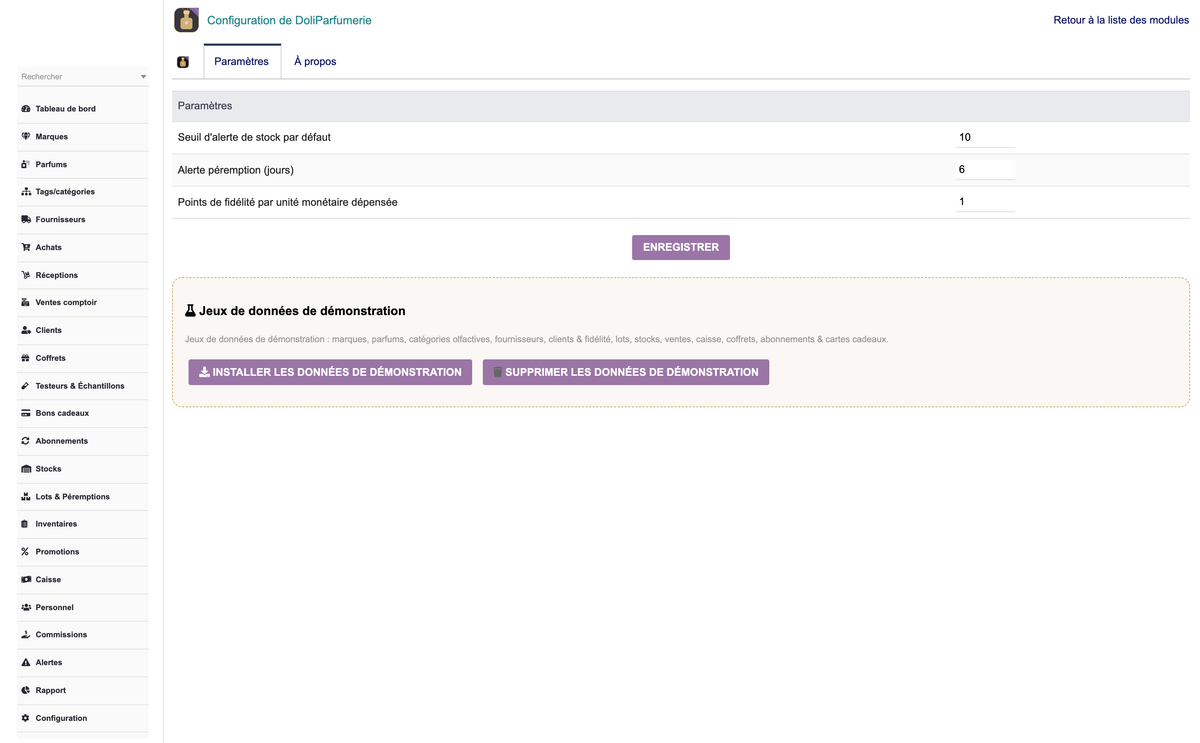Click the Marques sidebar icon
Image resolution: width=1200 pixels, height=743 pixels.
point(26,136)
